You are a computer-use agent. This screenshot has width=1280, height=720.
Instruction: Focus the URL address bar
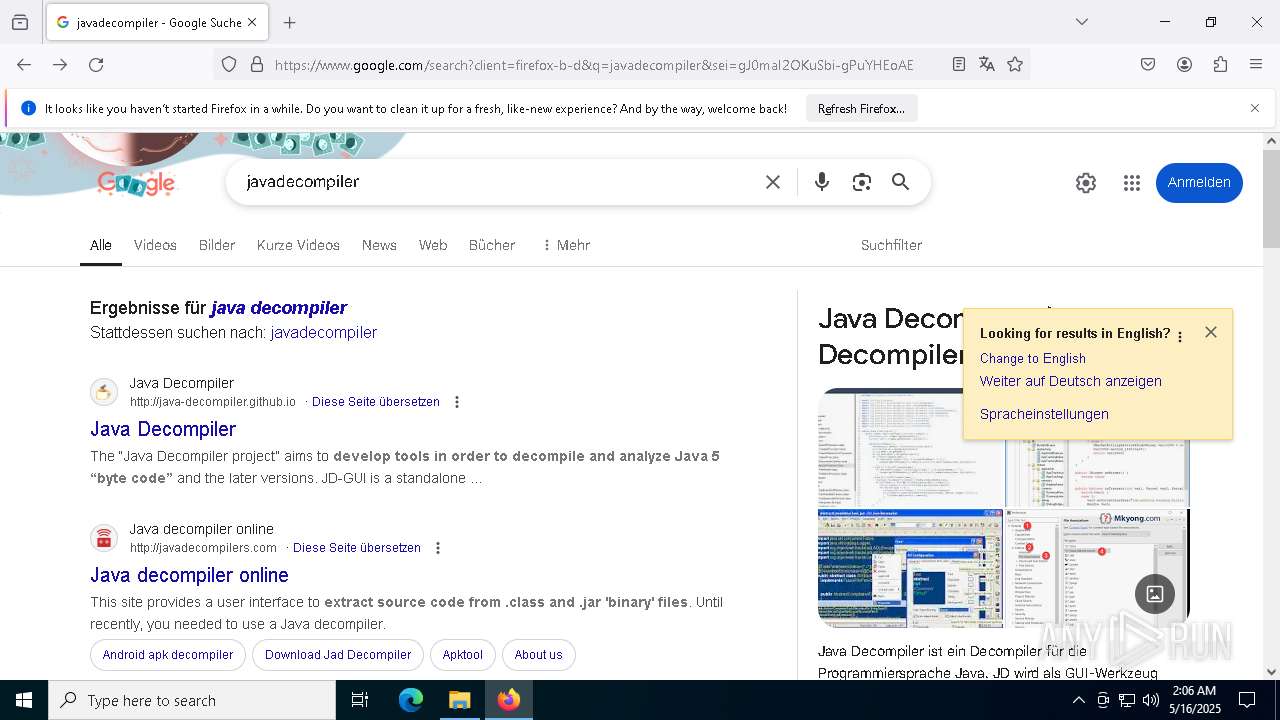pos(594,65)
